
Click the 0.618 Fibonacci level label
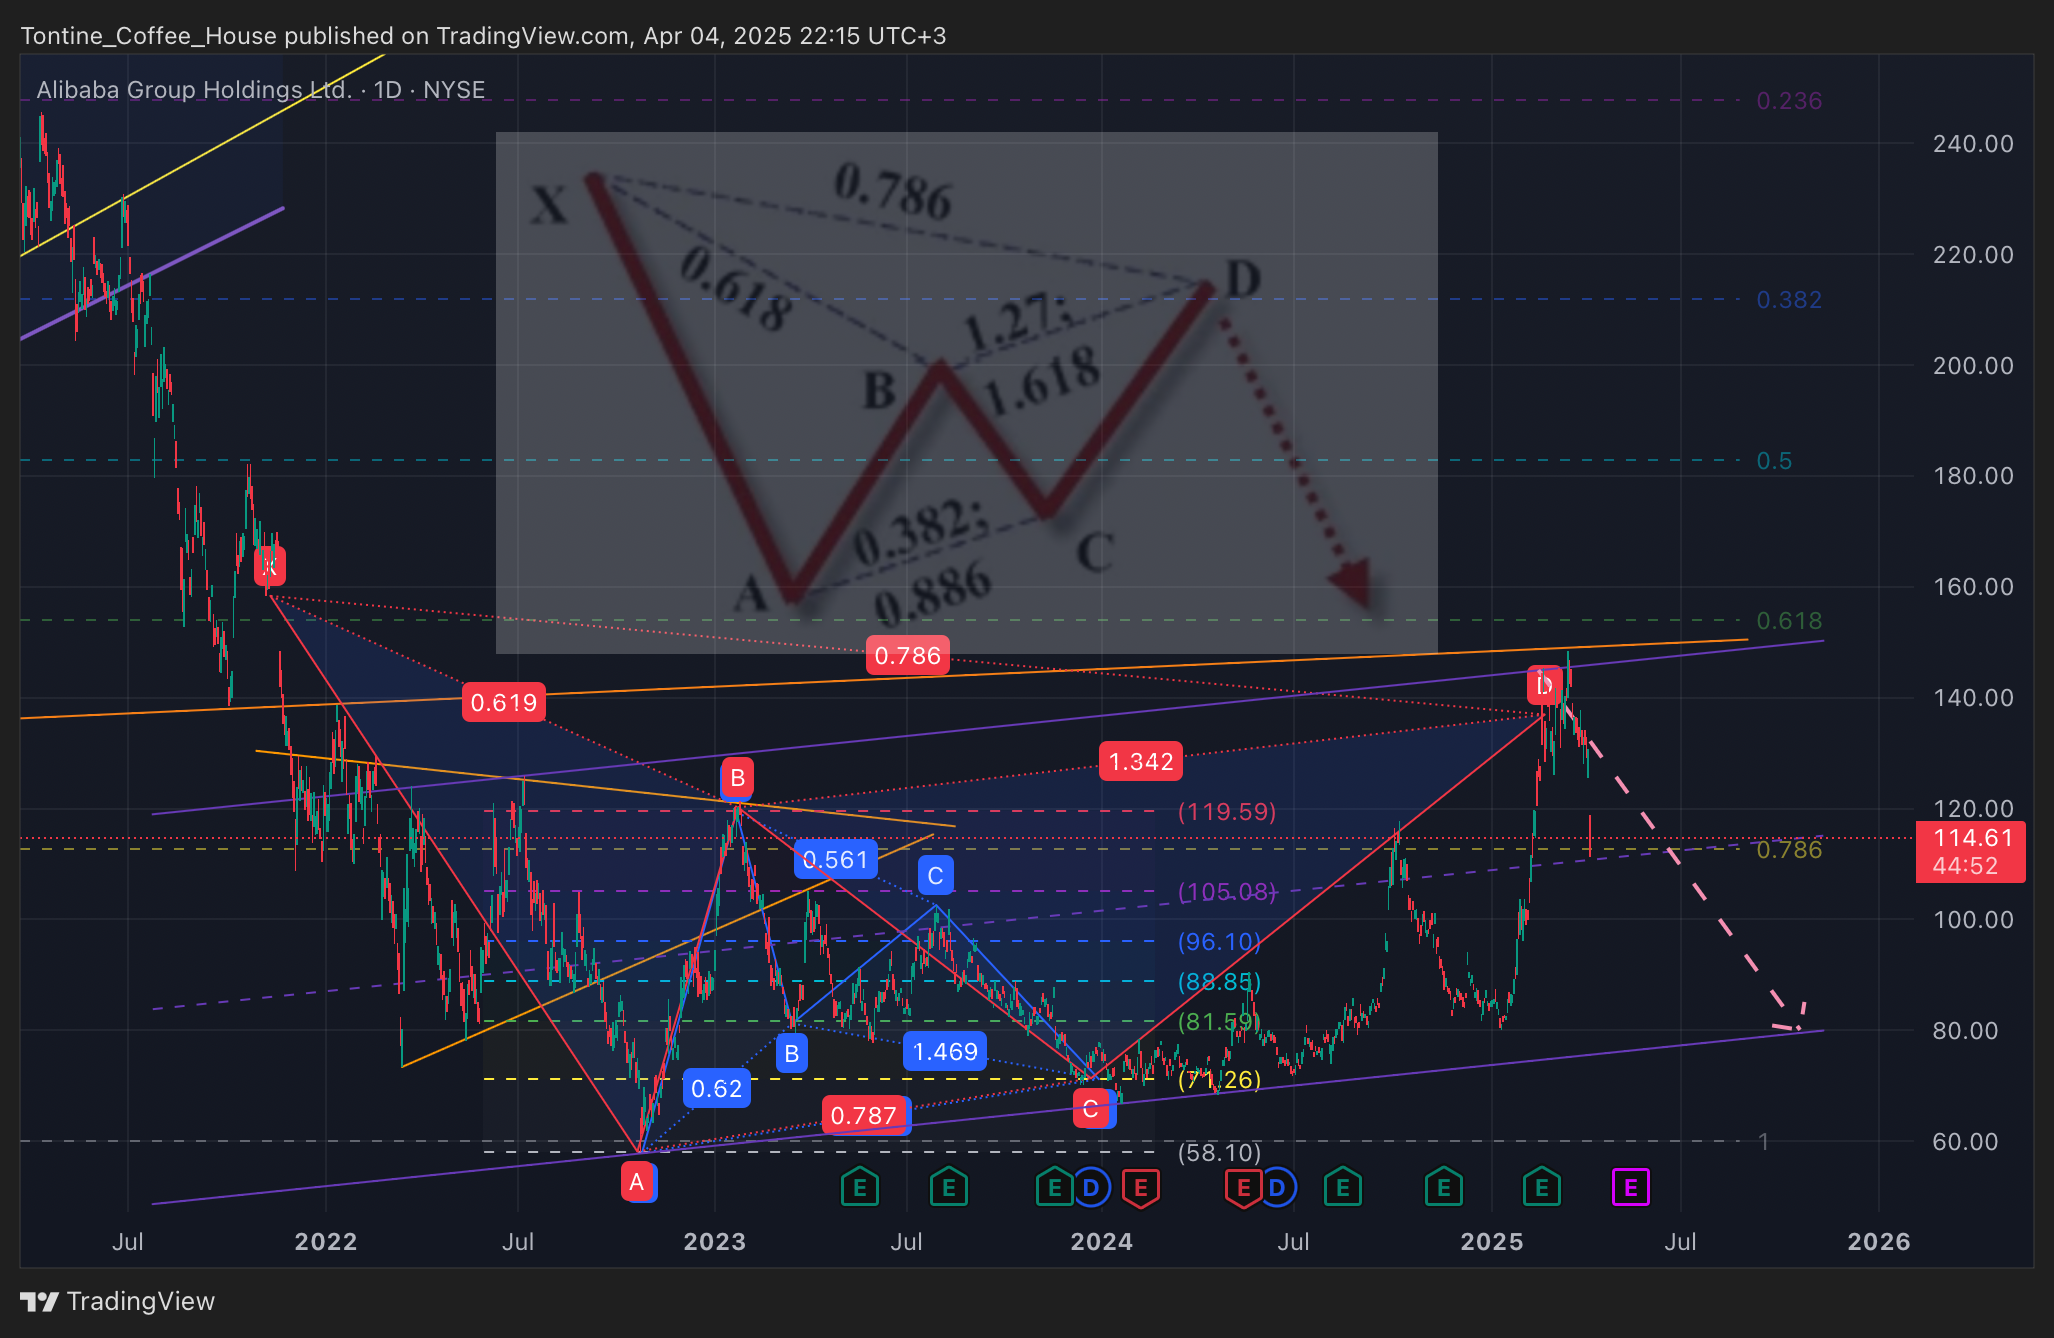click(x=1789, y=621)
